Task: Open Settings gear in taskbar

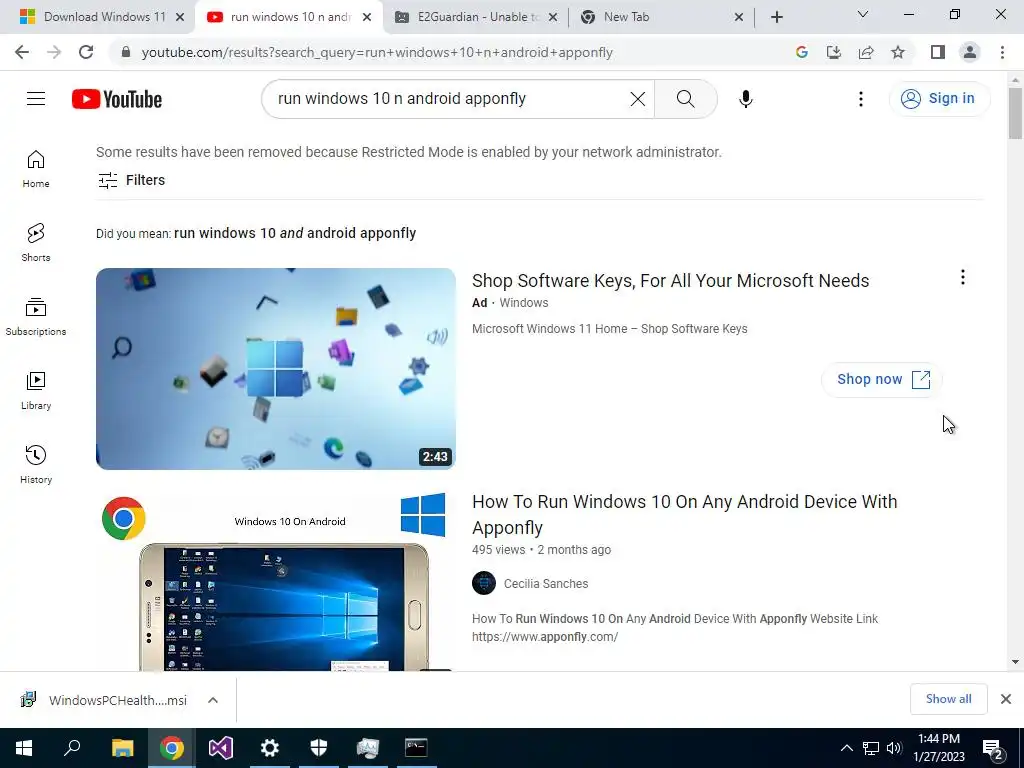Action: (270, 748)
